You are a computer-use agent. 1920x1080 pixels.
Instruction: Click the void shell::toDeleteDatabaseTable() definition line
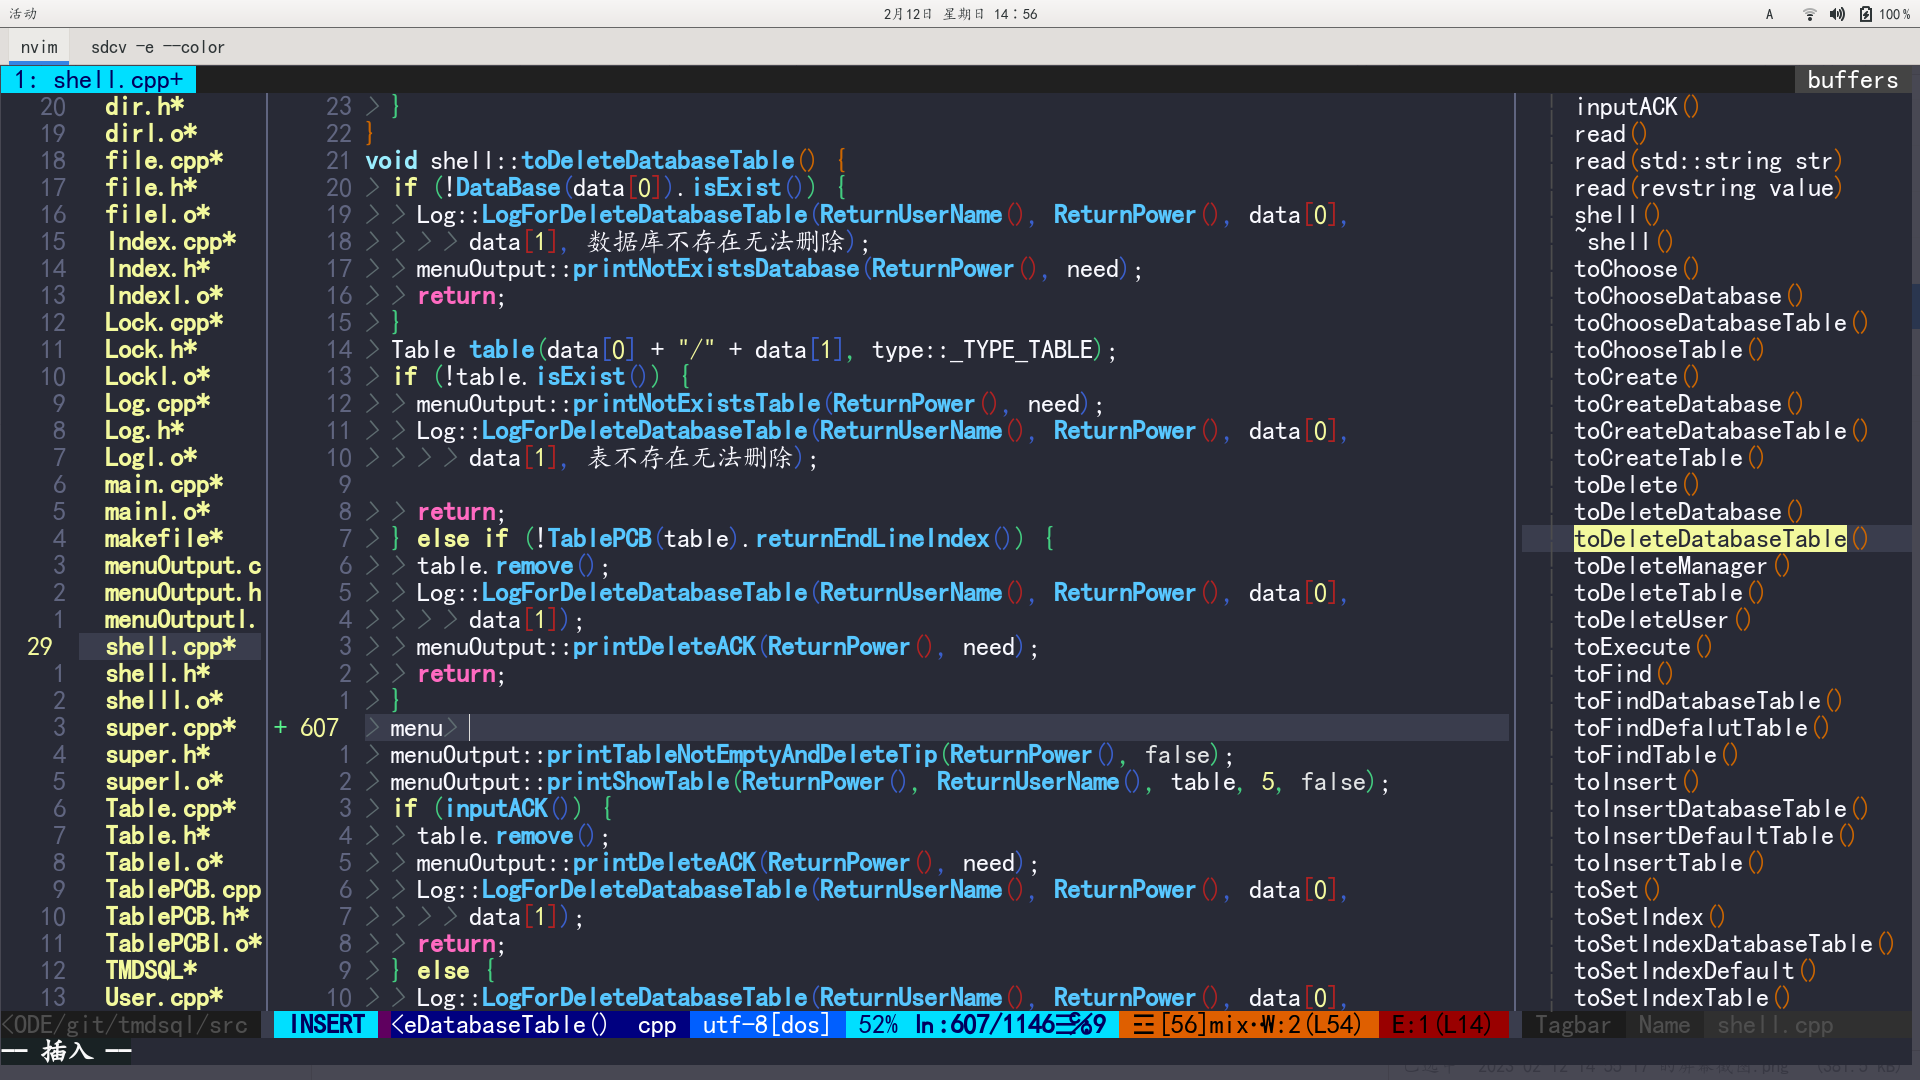tap(606, 161)
